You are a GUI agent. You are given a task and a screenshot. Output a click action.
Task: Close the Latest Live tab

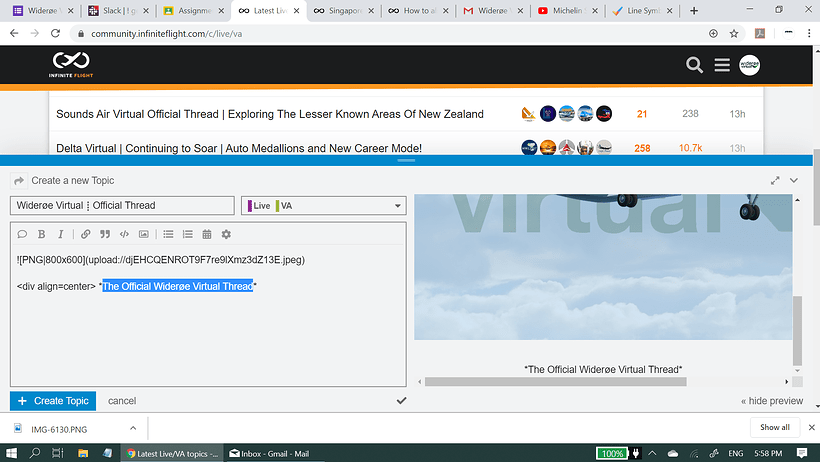click(x=296, y=10)
